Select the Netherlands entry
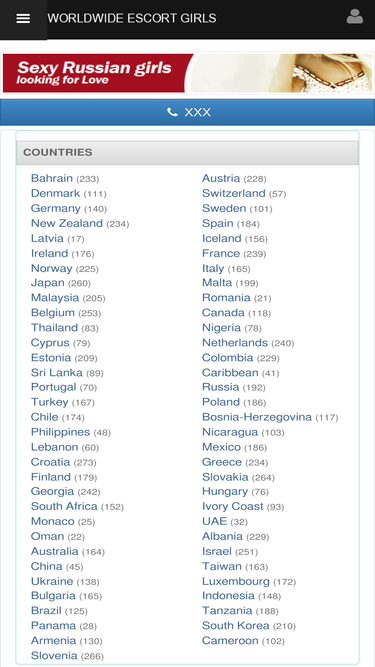The image size is (375, 667). tap(235, 343)
